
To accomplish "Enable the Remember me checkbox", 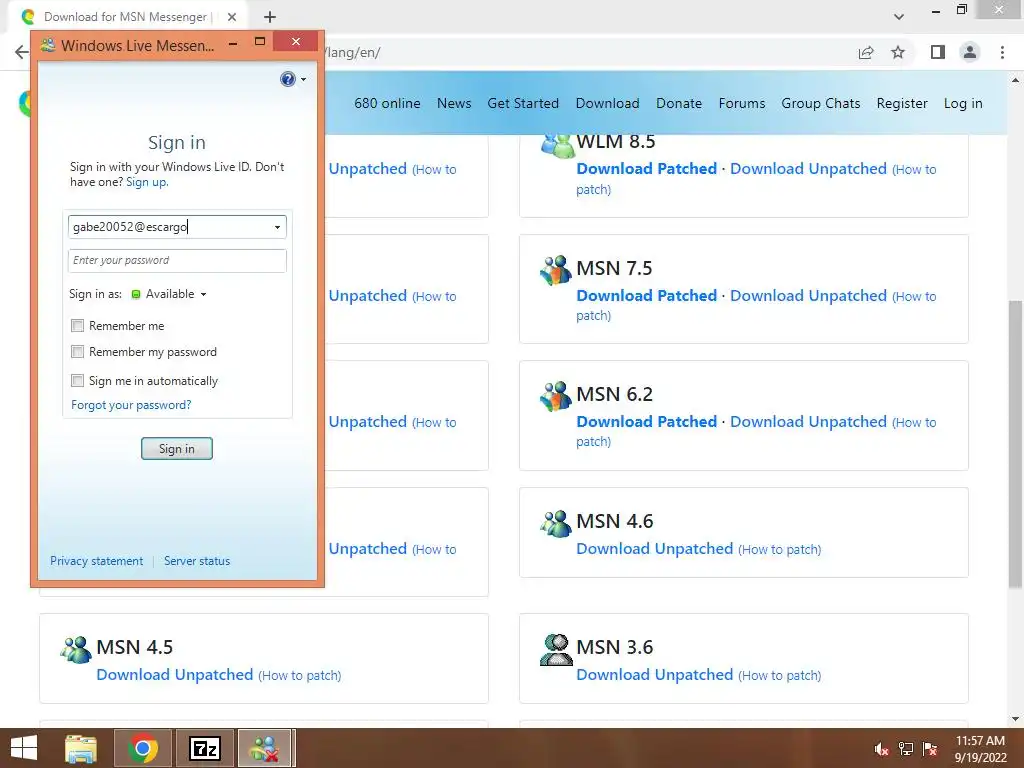I will pos(78,325).
